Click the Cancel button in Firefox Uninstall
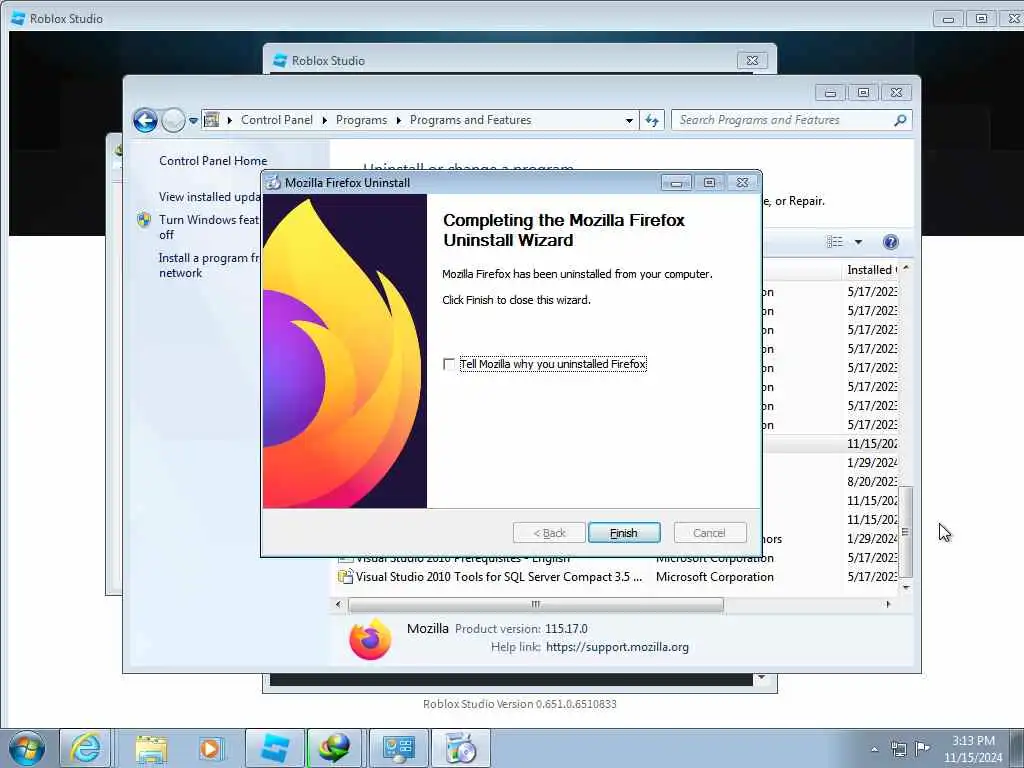1024x768 pixels. click(x=709, y=533)
